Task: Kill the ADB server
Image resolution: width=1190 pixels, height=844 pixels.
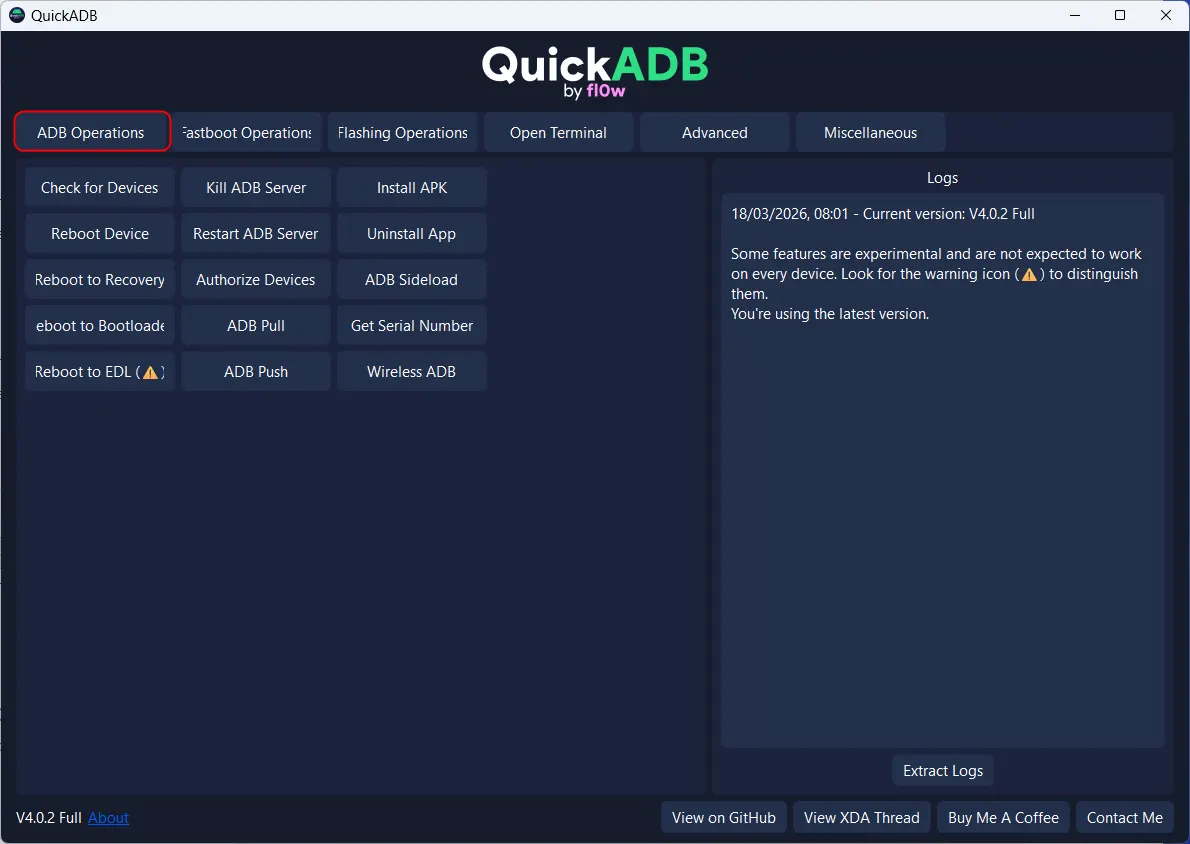Action: click(x=256, y=187)
